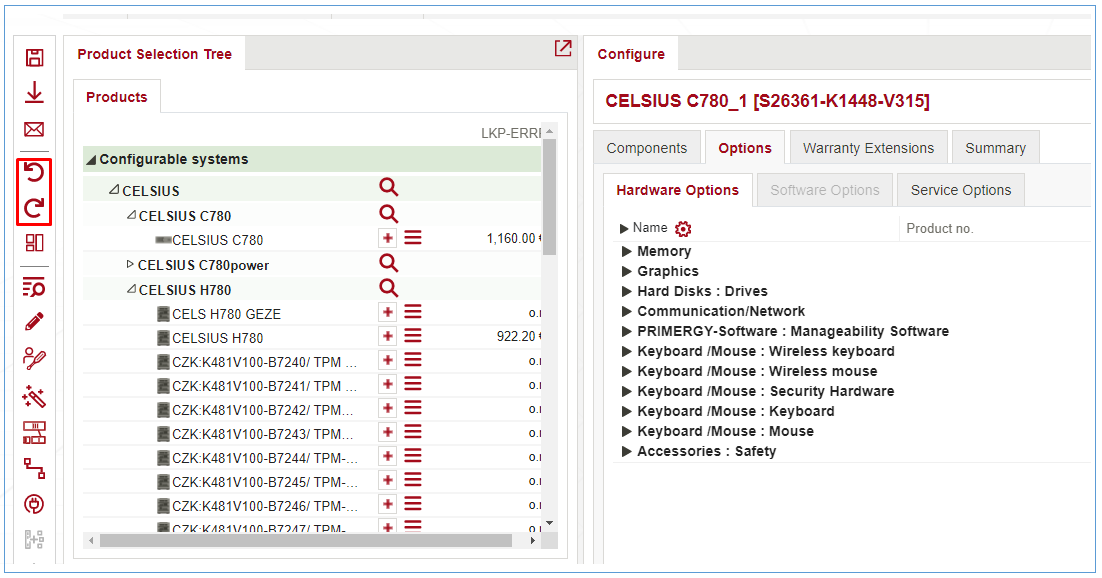The width and height of the screenshot is (1102, 578).
Task: Expand Accessories : Safety options
Action: 627,451
